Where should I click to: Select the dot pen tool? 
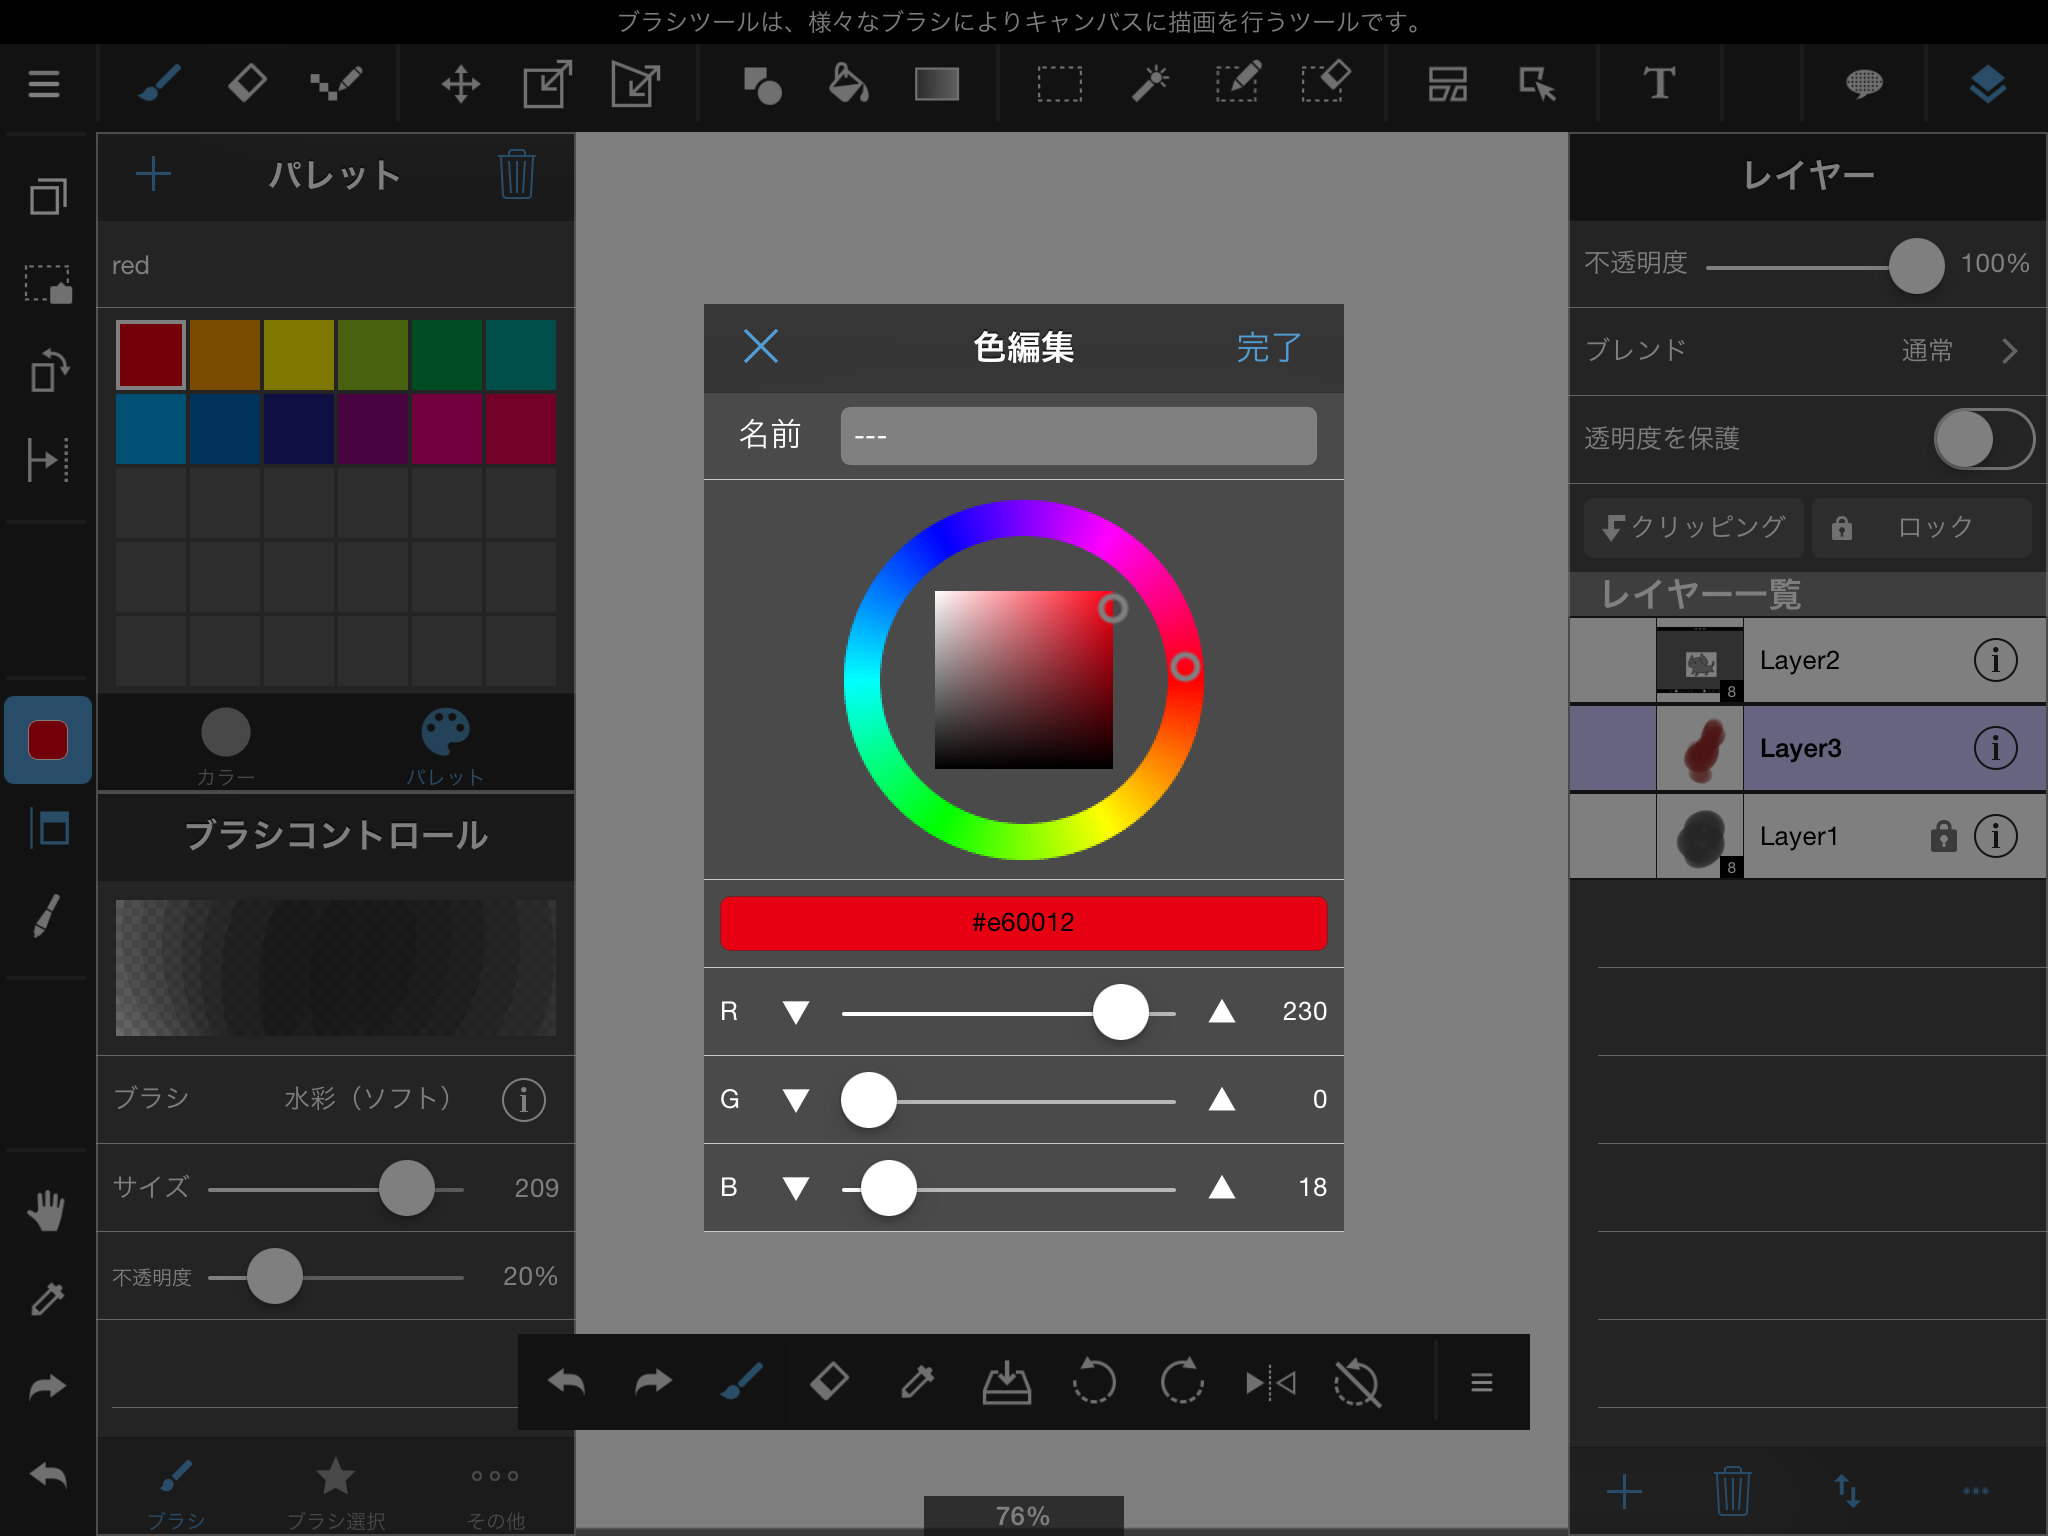point(336,84)
